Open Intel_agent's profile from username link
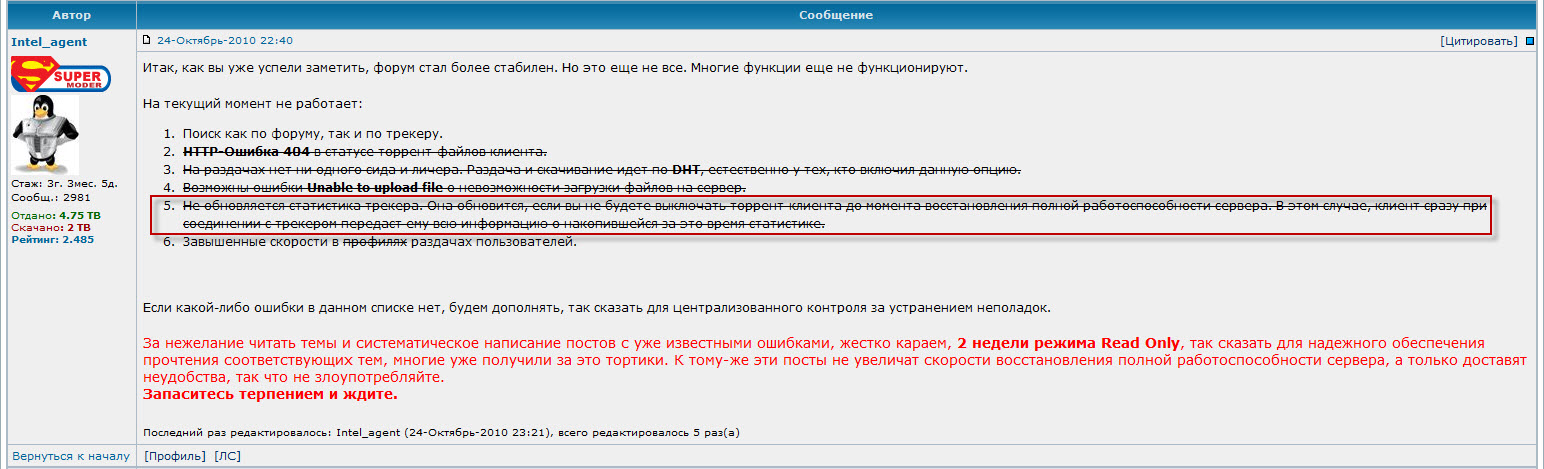The height and width of the screenshot is (469, 1544). point(49,42)
